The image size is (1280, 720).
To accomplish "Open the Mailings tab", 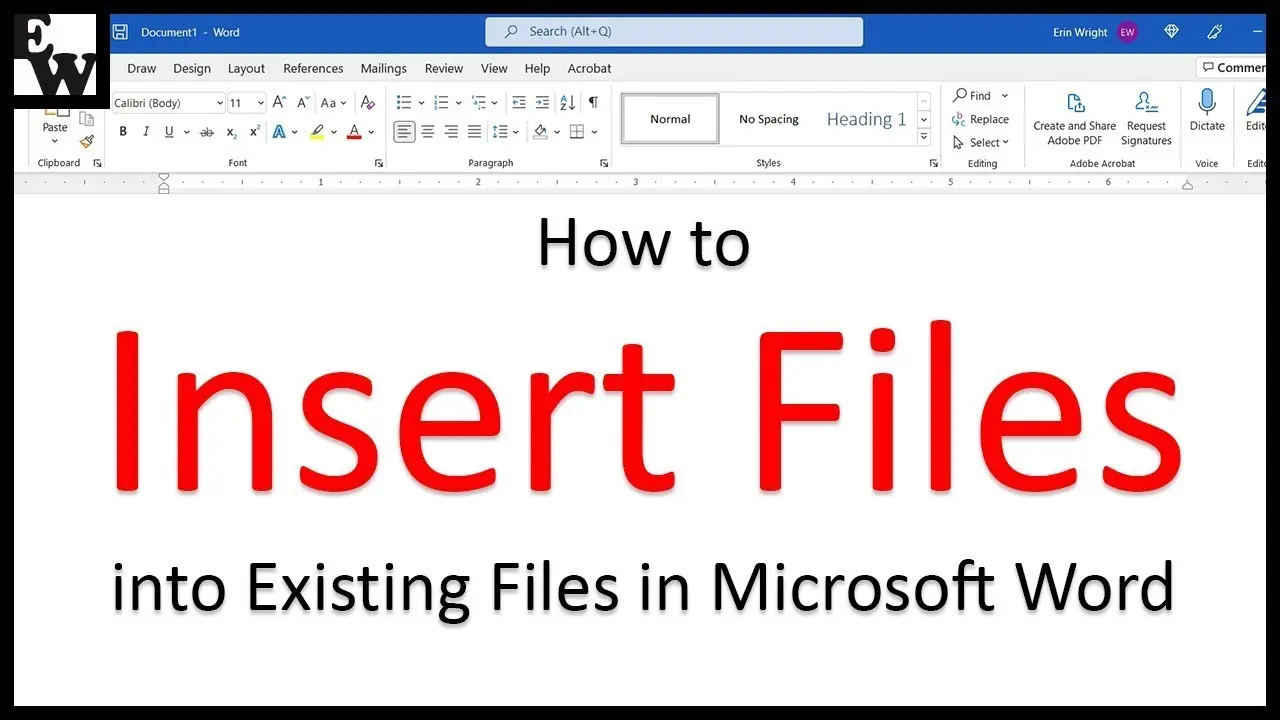I will point(384,68).
